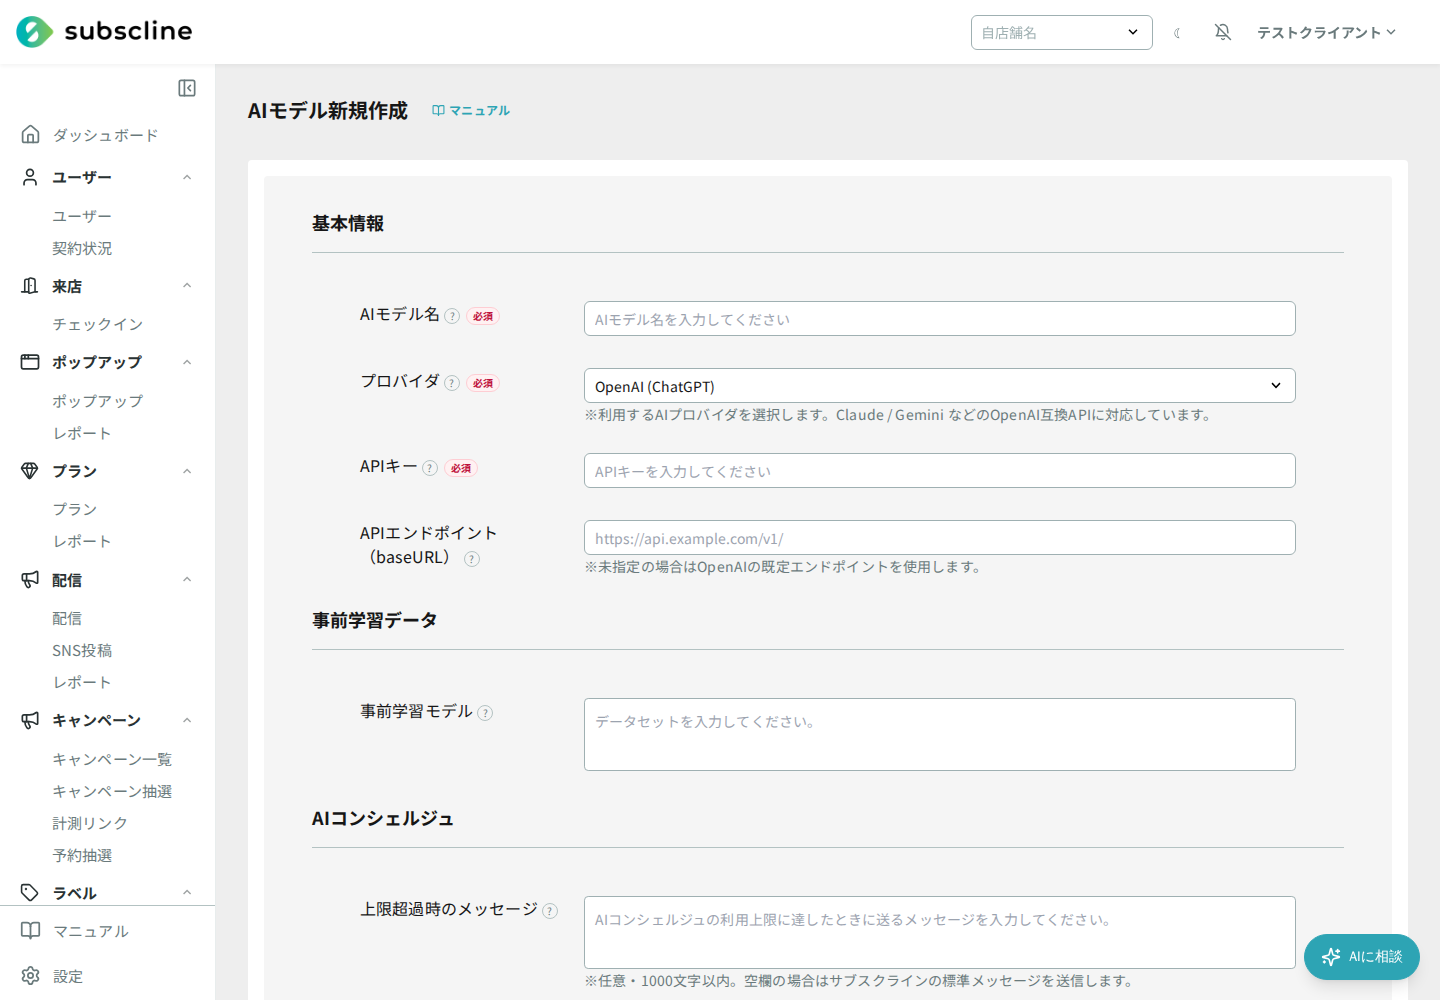Click the subscline logo
Screen dimensions: 1440x1000
click(104, 32)
